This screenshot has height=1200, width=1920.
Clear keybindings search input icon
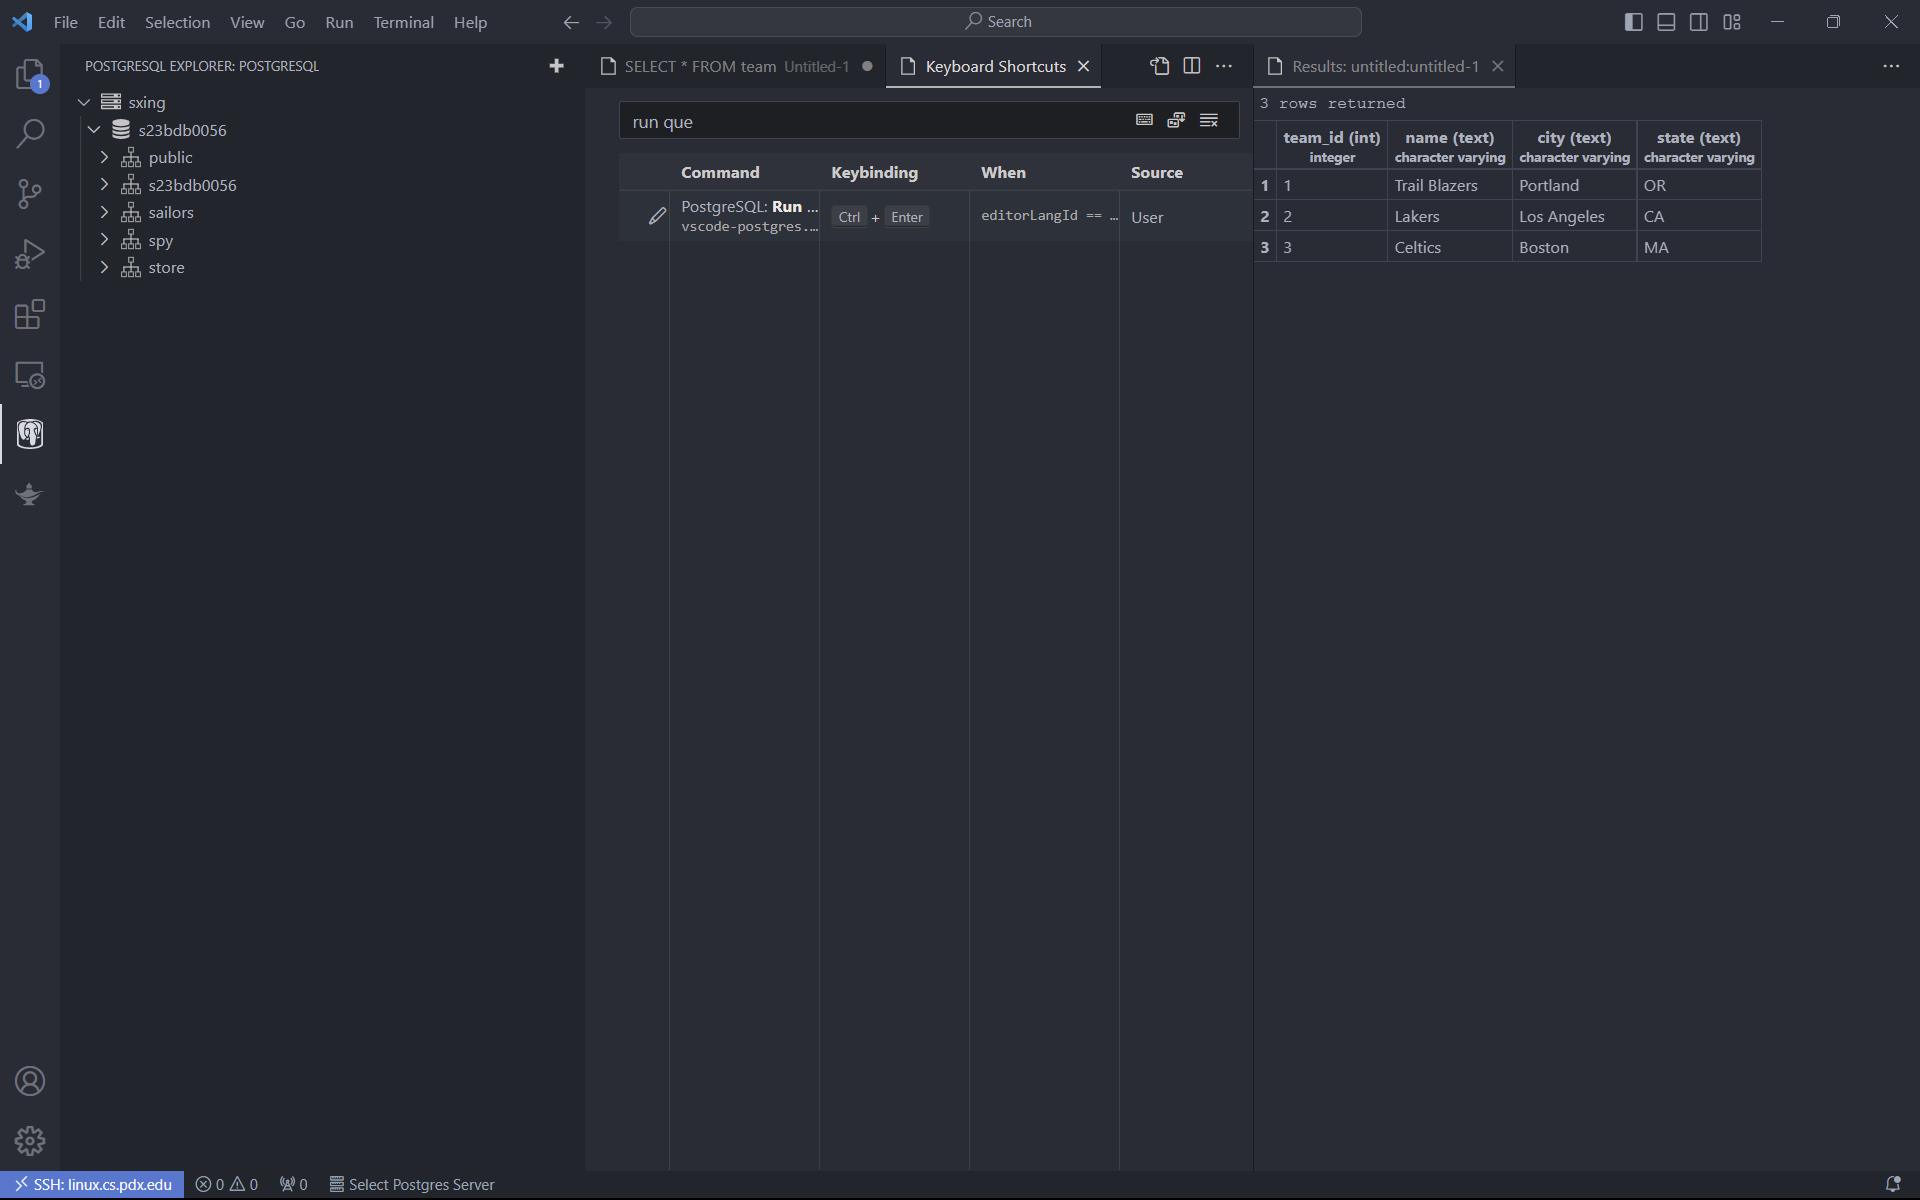pos(1209,121)
